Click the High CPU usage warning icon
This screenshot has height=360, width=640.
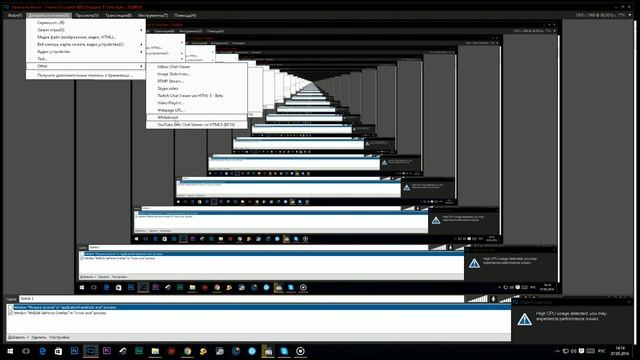tap(524, 319)
